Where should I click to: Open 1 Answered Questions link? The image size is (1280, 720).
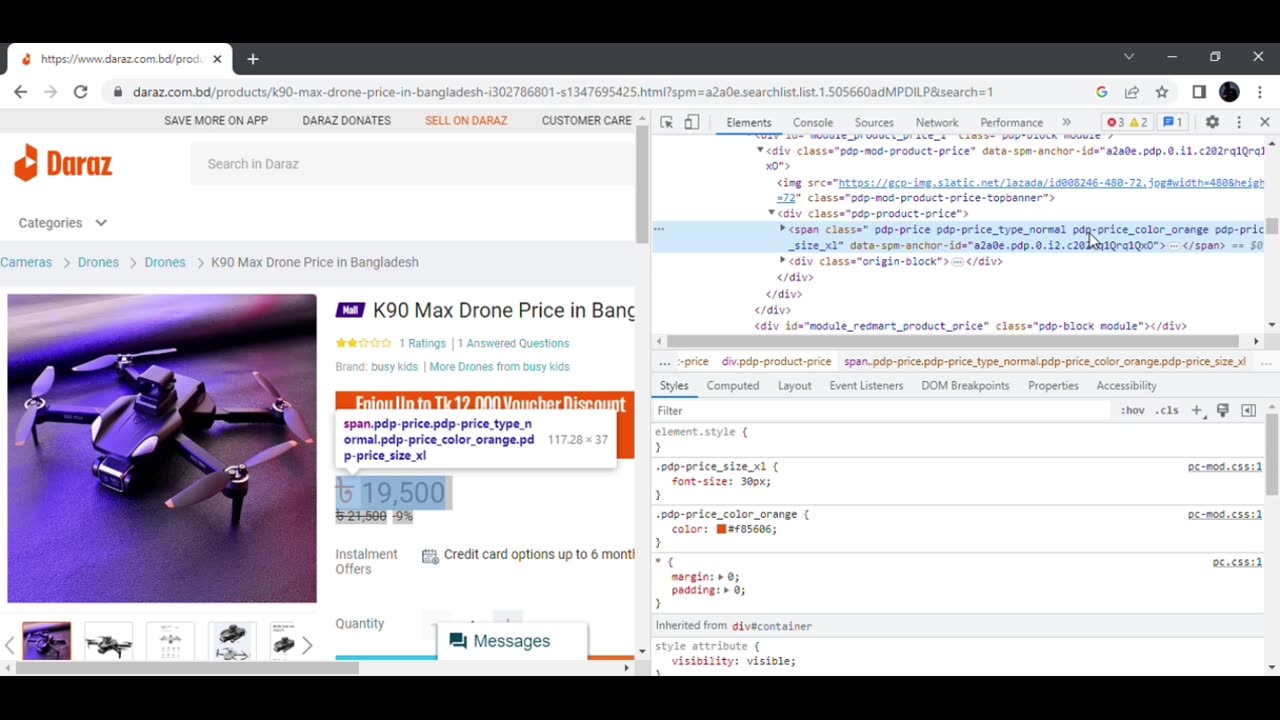tap(513, 343)
